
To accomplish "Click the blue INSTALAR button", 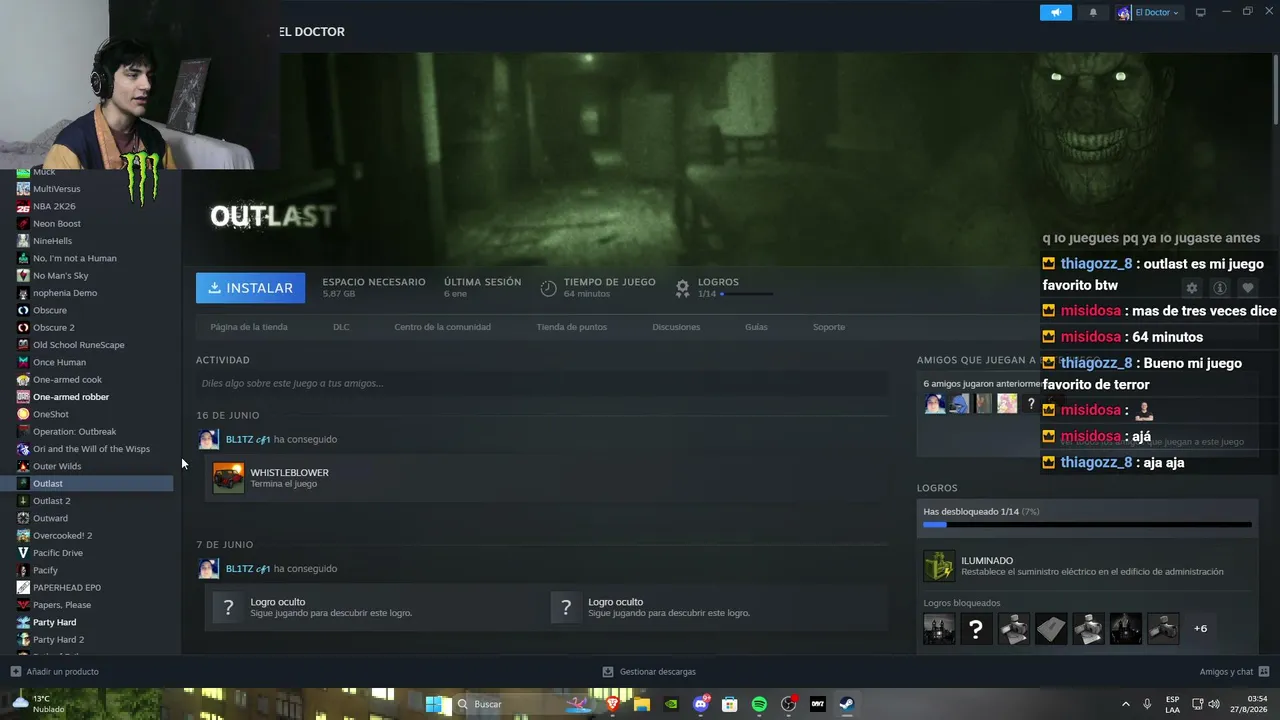I will 251,288.
